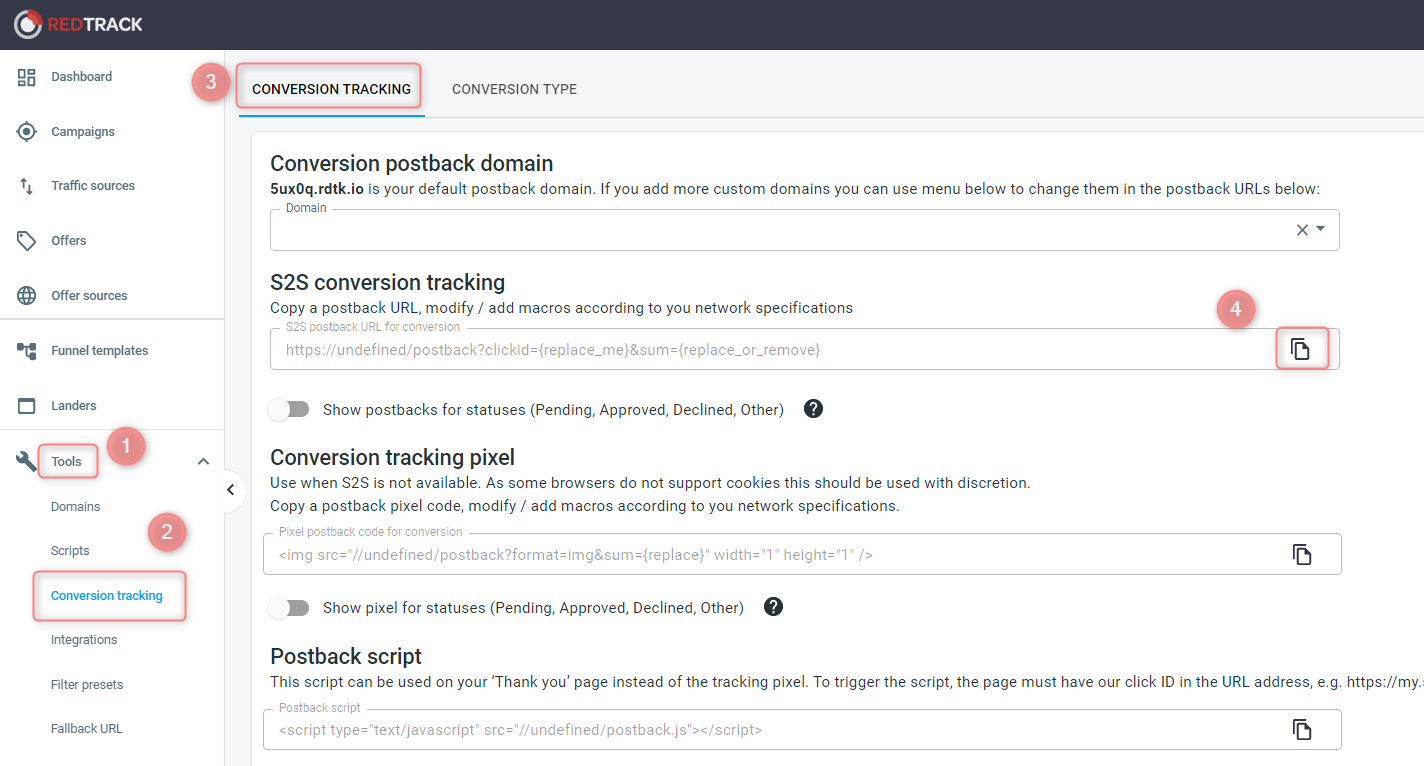Collapse the Tools menu chevron
The image size is (1424, 766).
point(203,462)
